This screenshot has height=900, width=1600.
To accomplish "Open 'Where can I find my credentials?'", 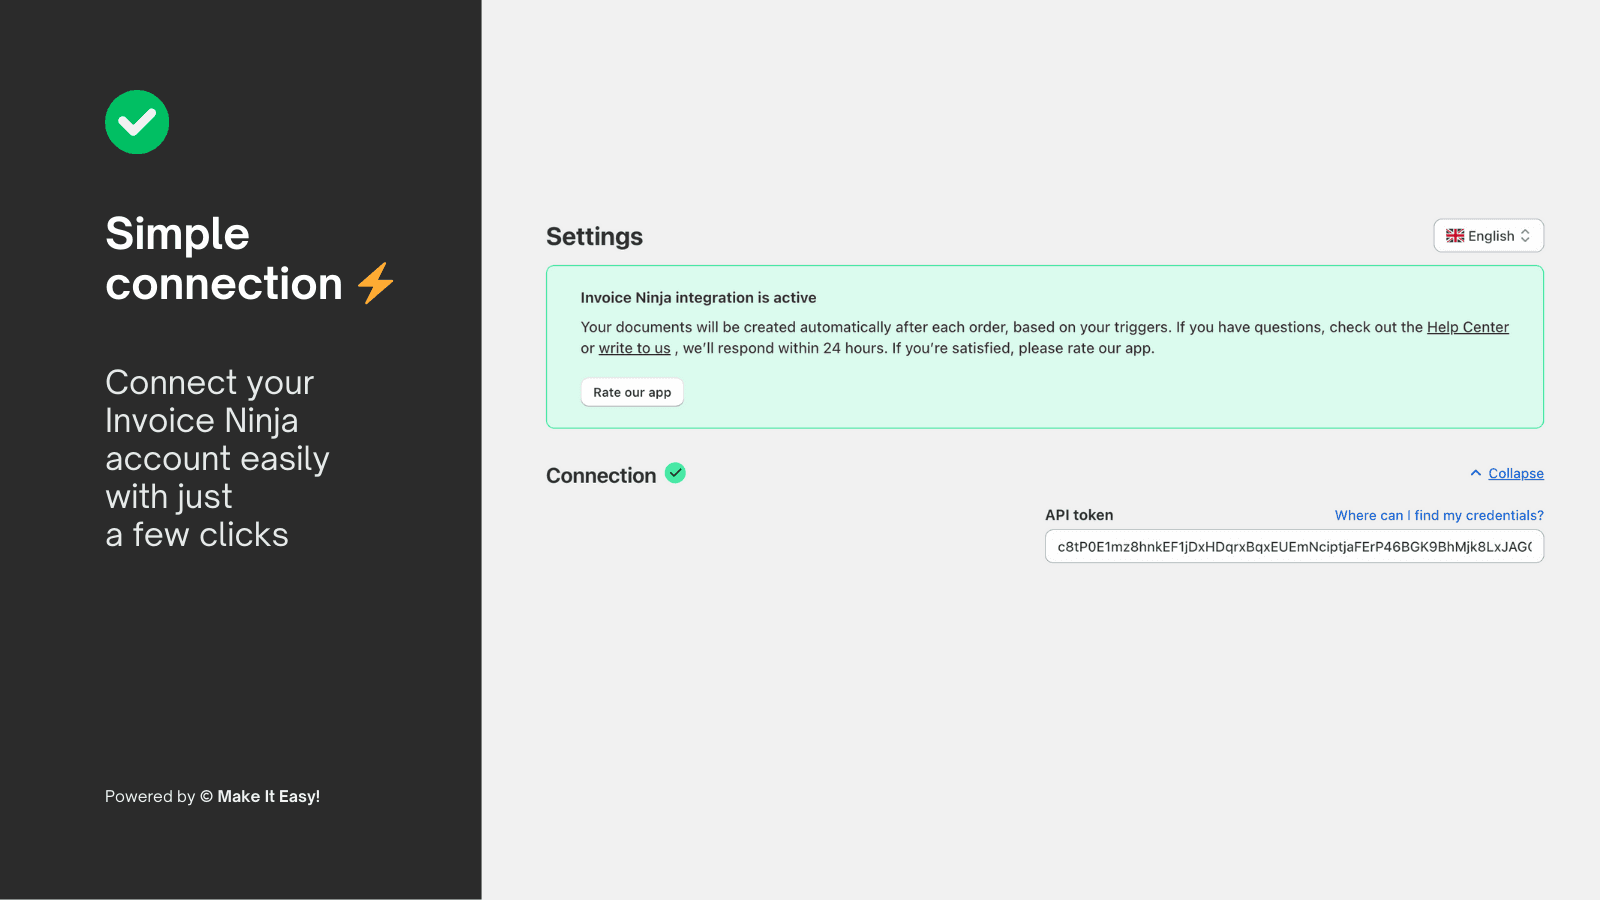I will coord(1438,515).
